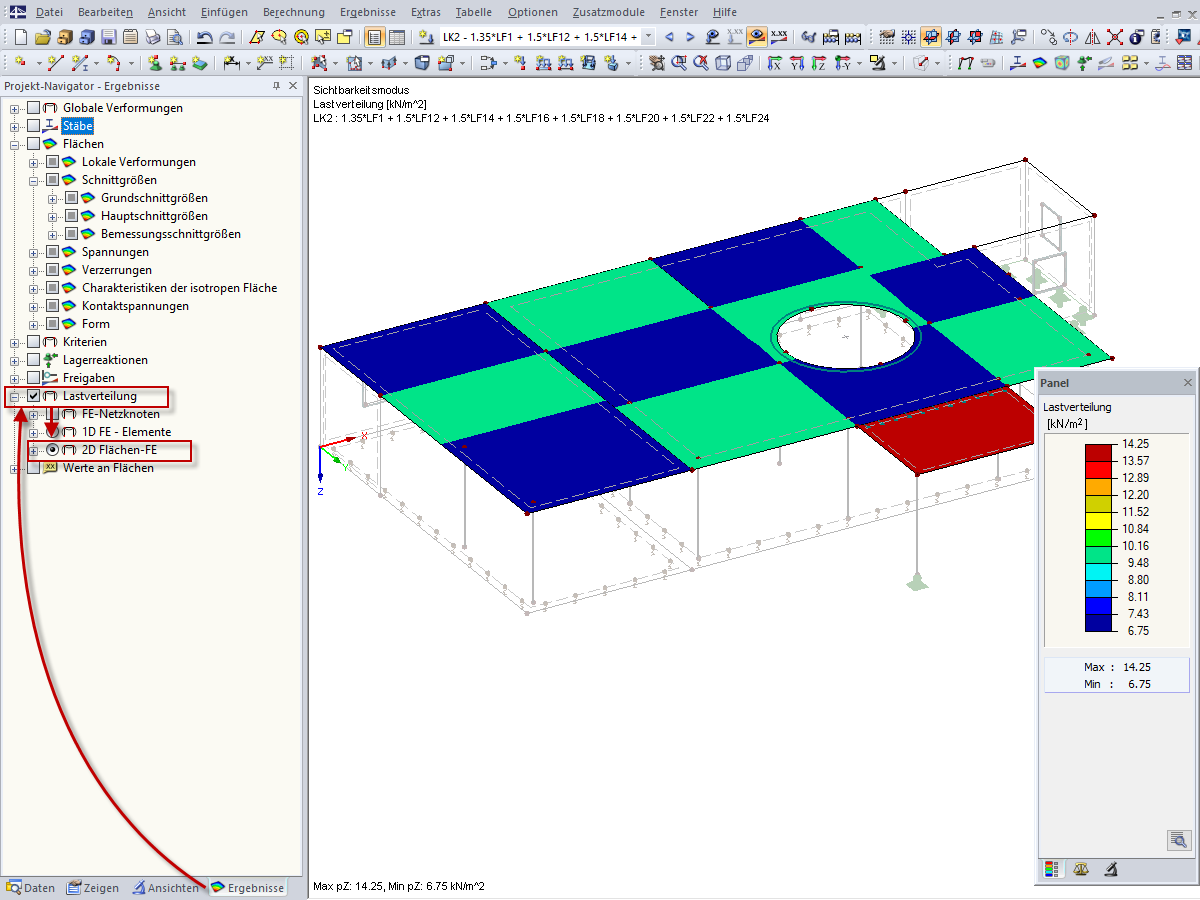
Task: Open the folder icon to load a file
Action: tap(42, 37)
